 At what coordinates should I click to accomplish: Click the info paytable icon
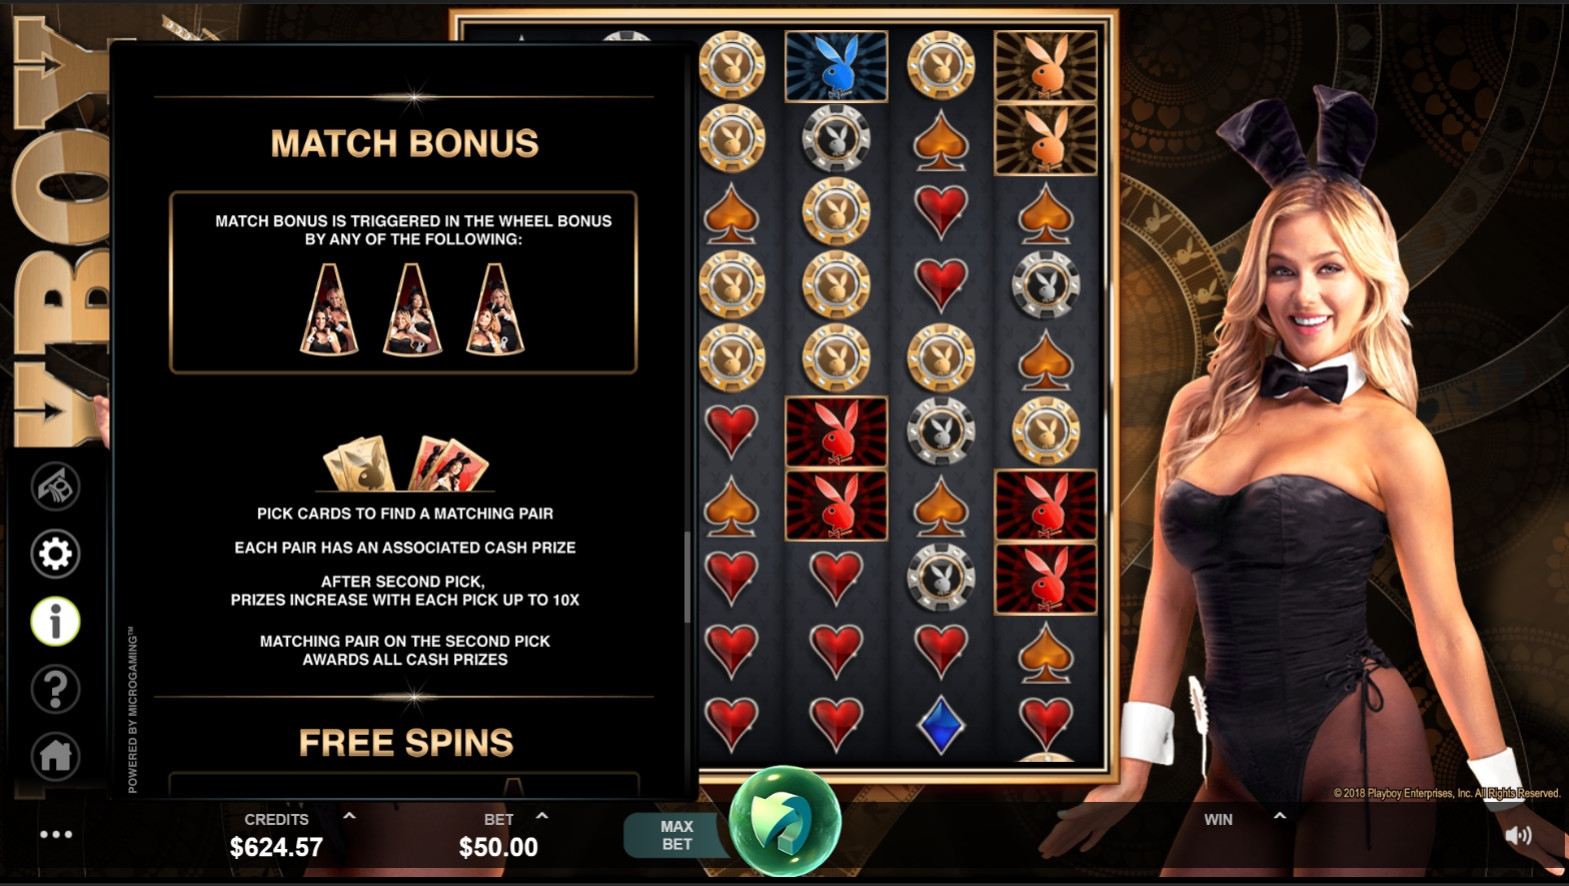pyautogui.click(x=55, y=621)
